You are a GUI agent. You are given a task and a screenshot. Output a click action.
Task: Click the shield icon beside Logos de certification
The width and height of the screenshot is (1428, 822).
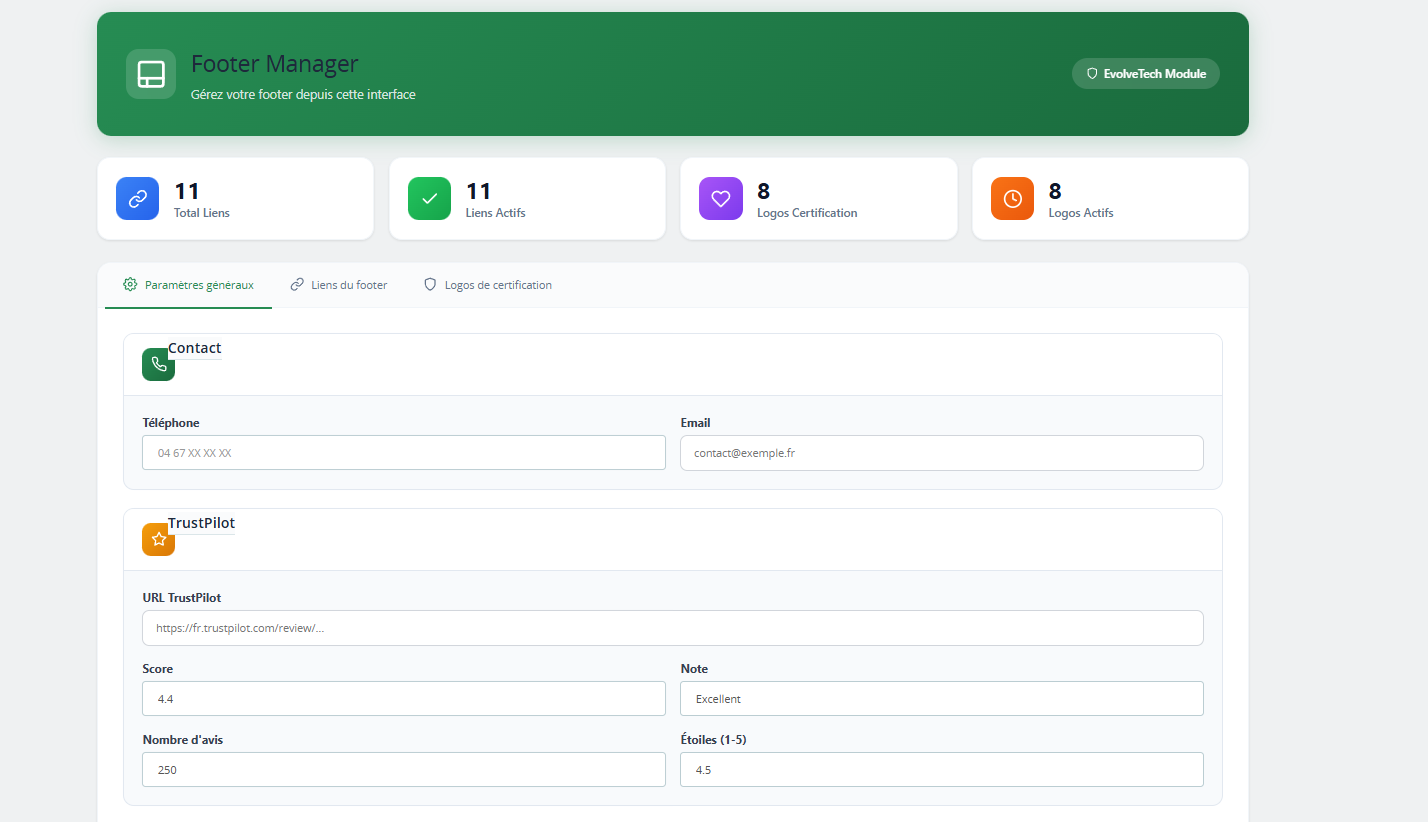[x=429, y=284]
